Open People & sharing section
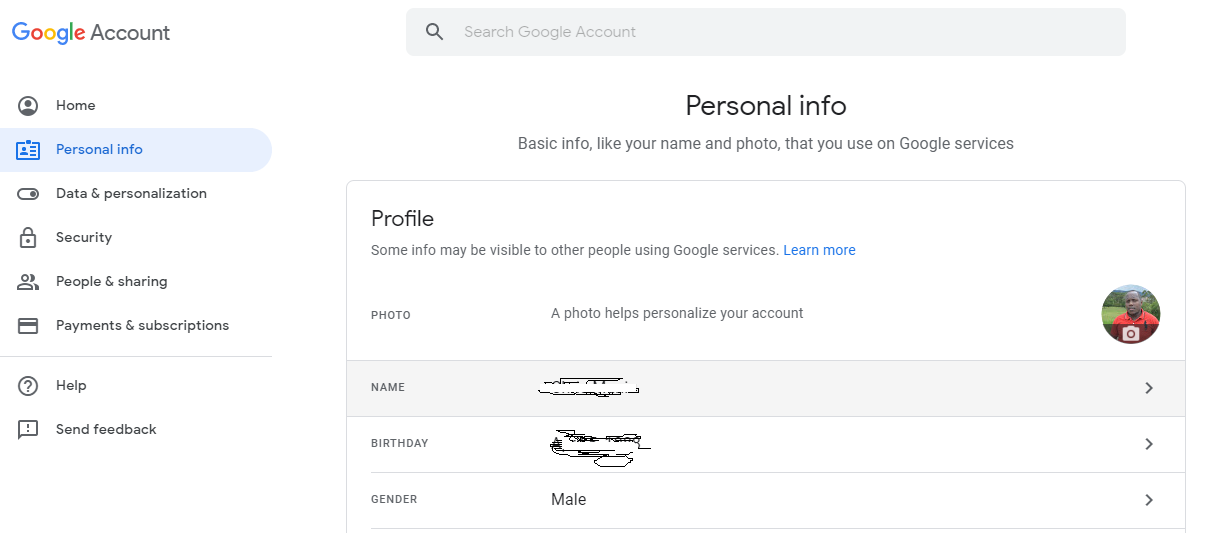This screenshot has width=1219, height=533. coord(111,282)
